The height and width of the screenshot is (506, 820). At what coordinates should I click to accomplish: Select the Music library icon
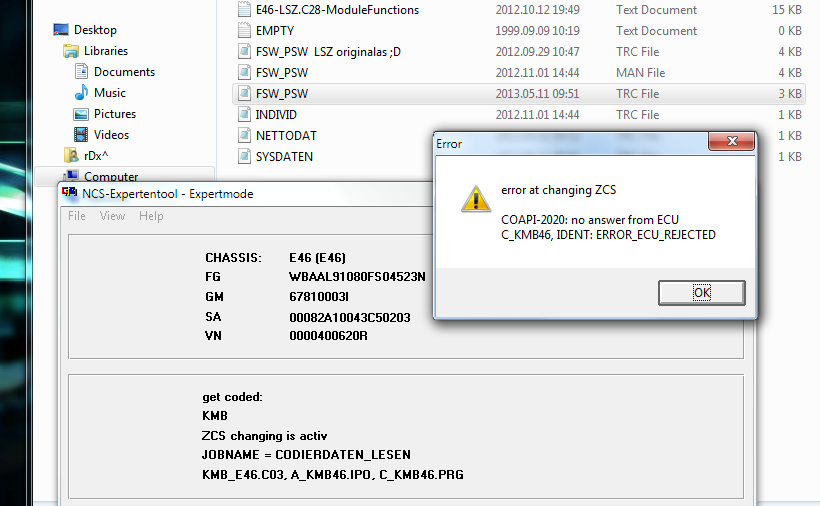[82, 93]
